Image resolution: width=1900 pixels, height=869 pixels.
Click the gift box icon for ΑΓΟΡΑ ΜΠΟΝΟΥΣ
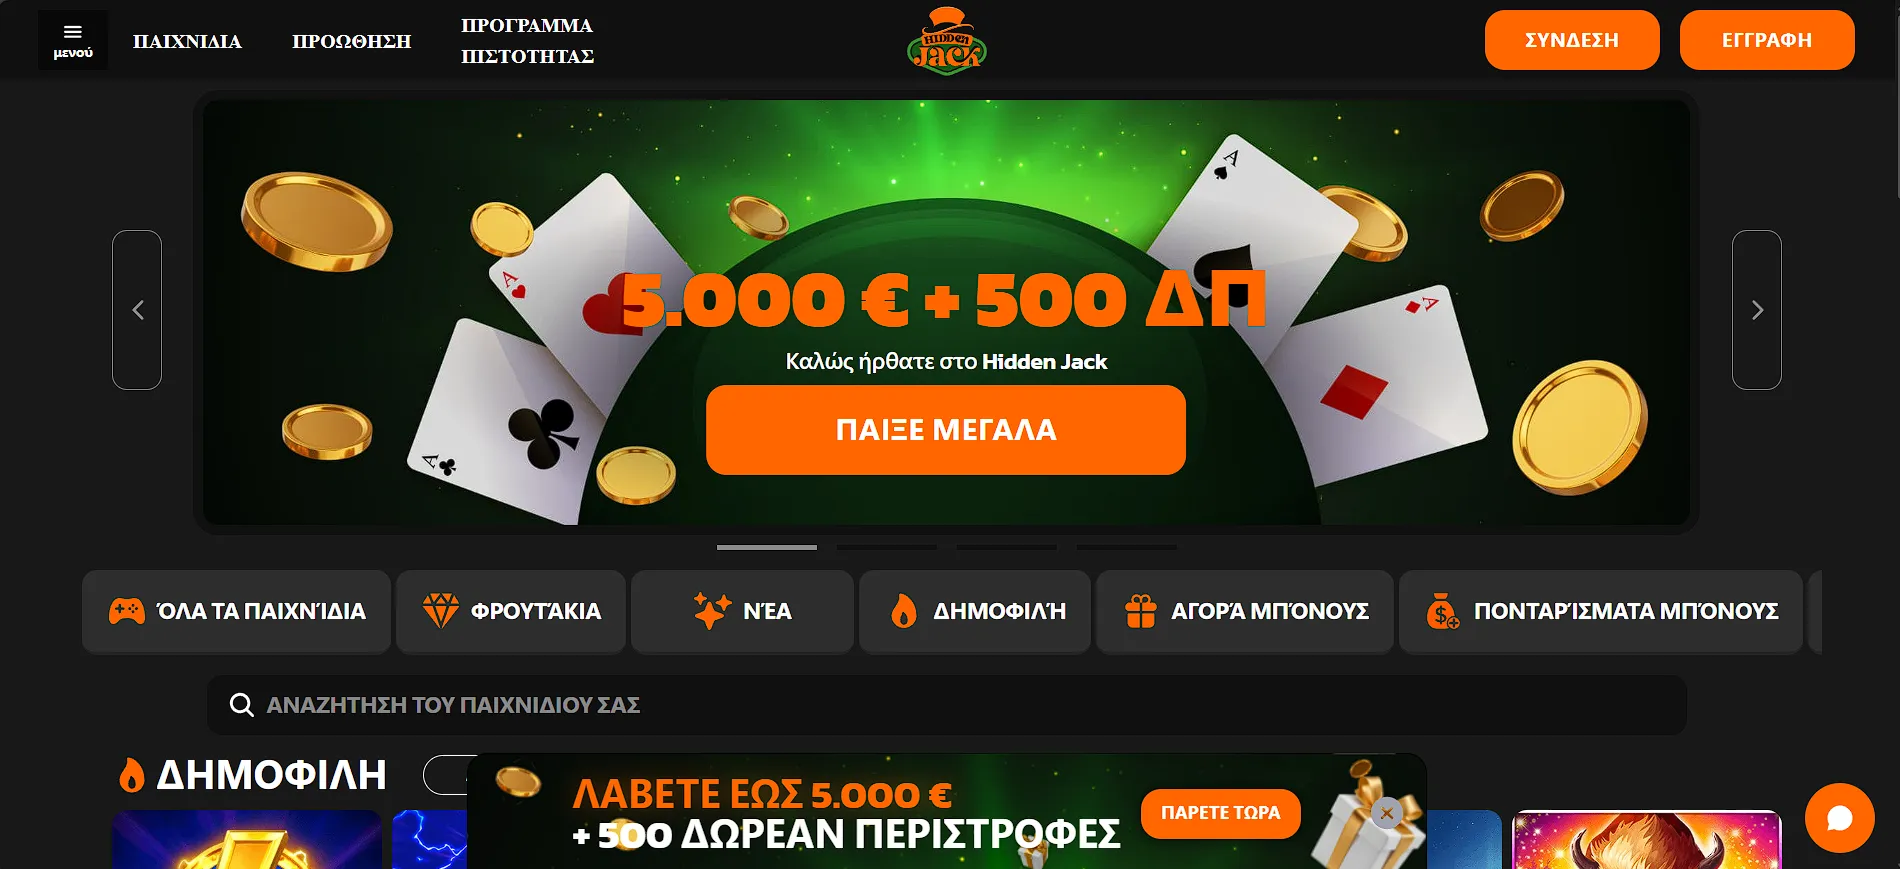[x=1141, y=611]
